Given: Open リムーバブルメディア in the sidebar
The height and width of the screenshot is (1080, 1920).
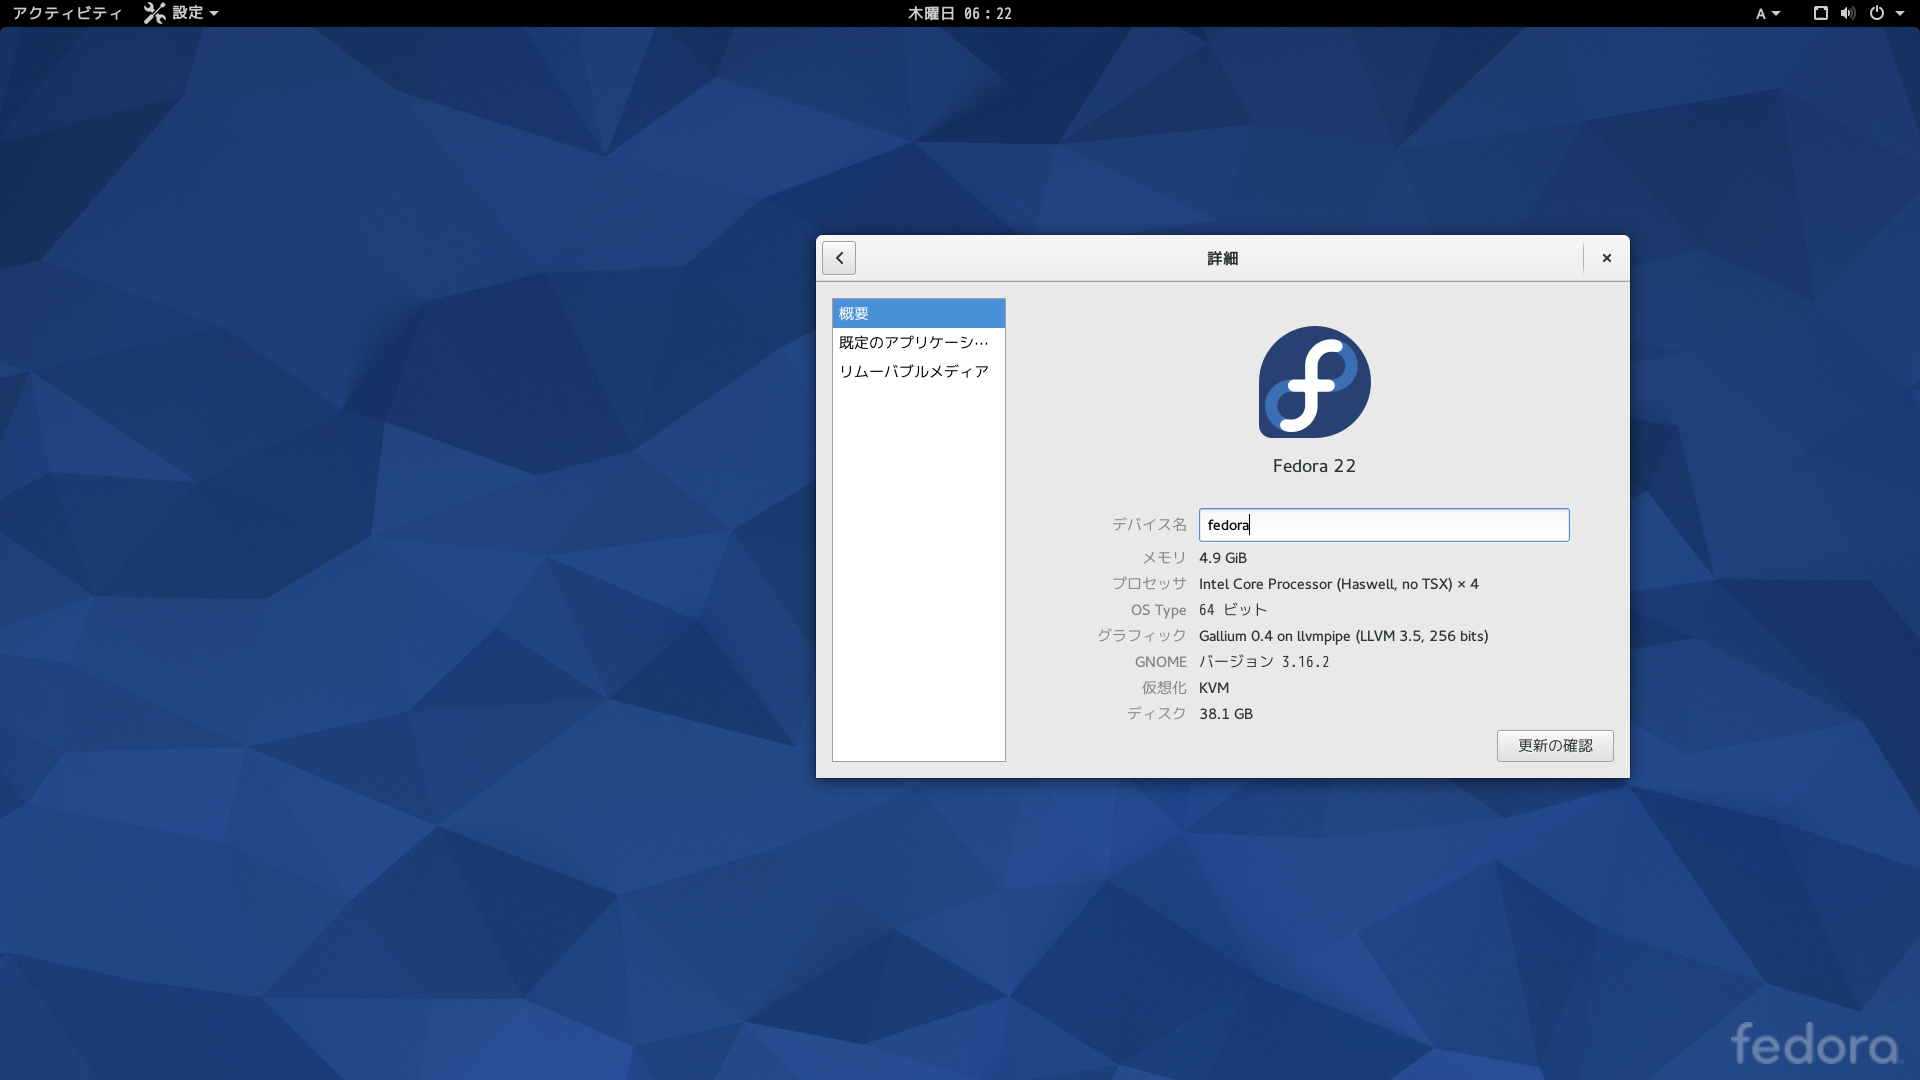Looking at the screenshot, I should click(918, 371).
